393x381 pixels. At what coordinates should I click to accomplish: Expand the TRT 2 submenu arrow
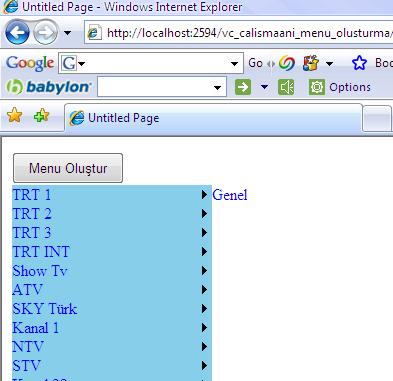(204, 214)
